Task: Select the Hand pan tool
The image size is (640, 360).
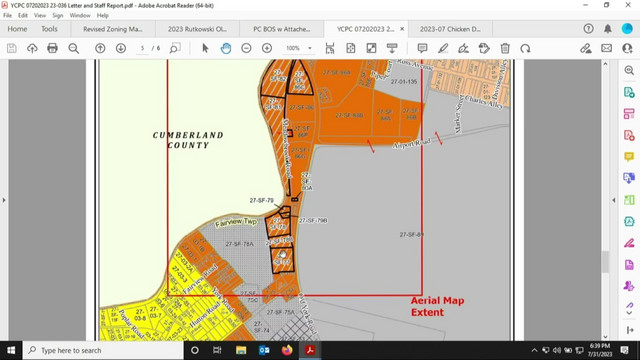Action: click(226, 48)
